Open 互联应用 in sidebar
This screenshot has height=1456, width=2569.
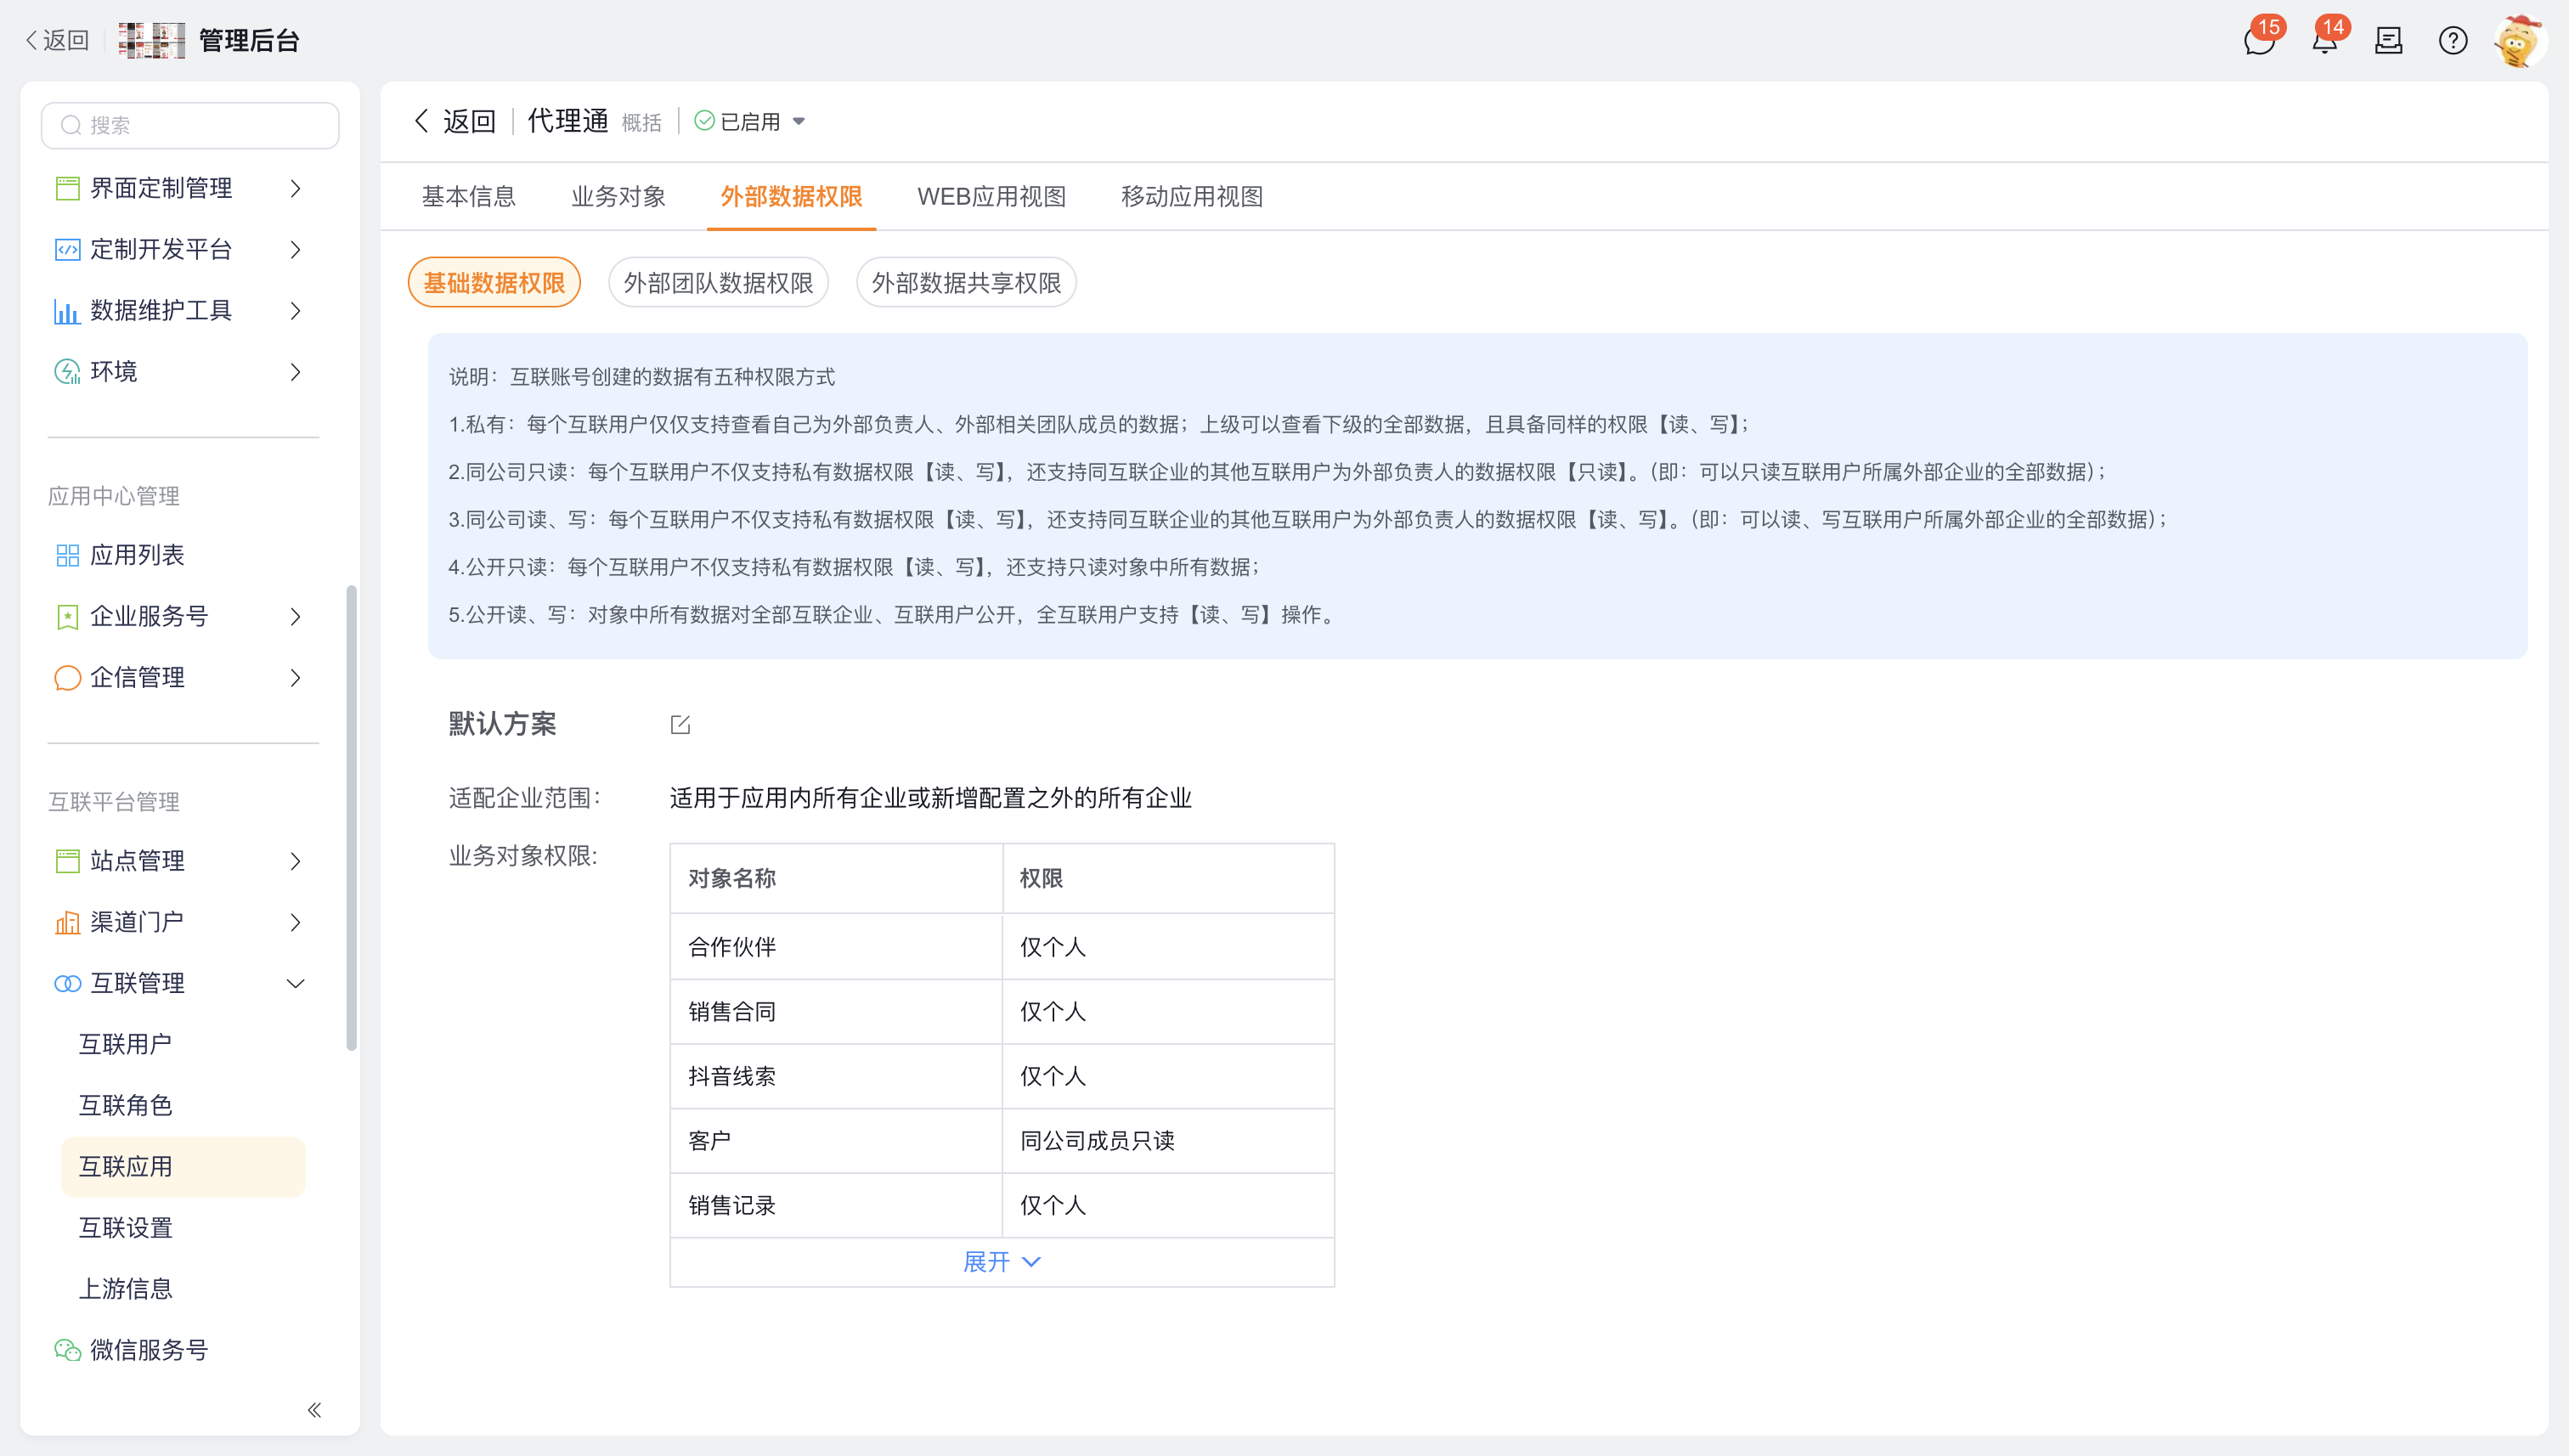point(183,1167)
